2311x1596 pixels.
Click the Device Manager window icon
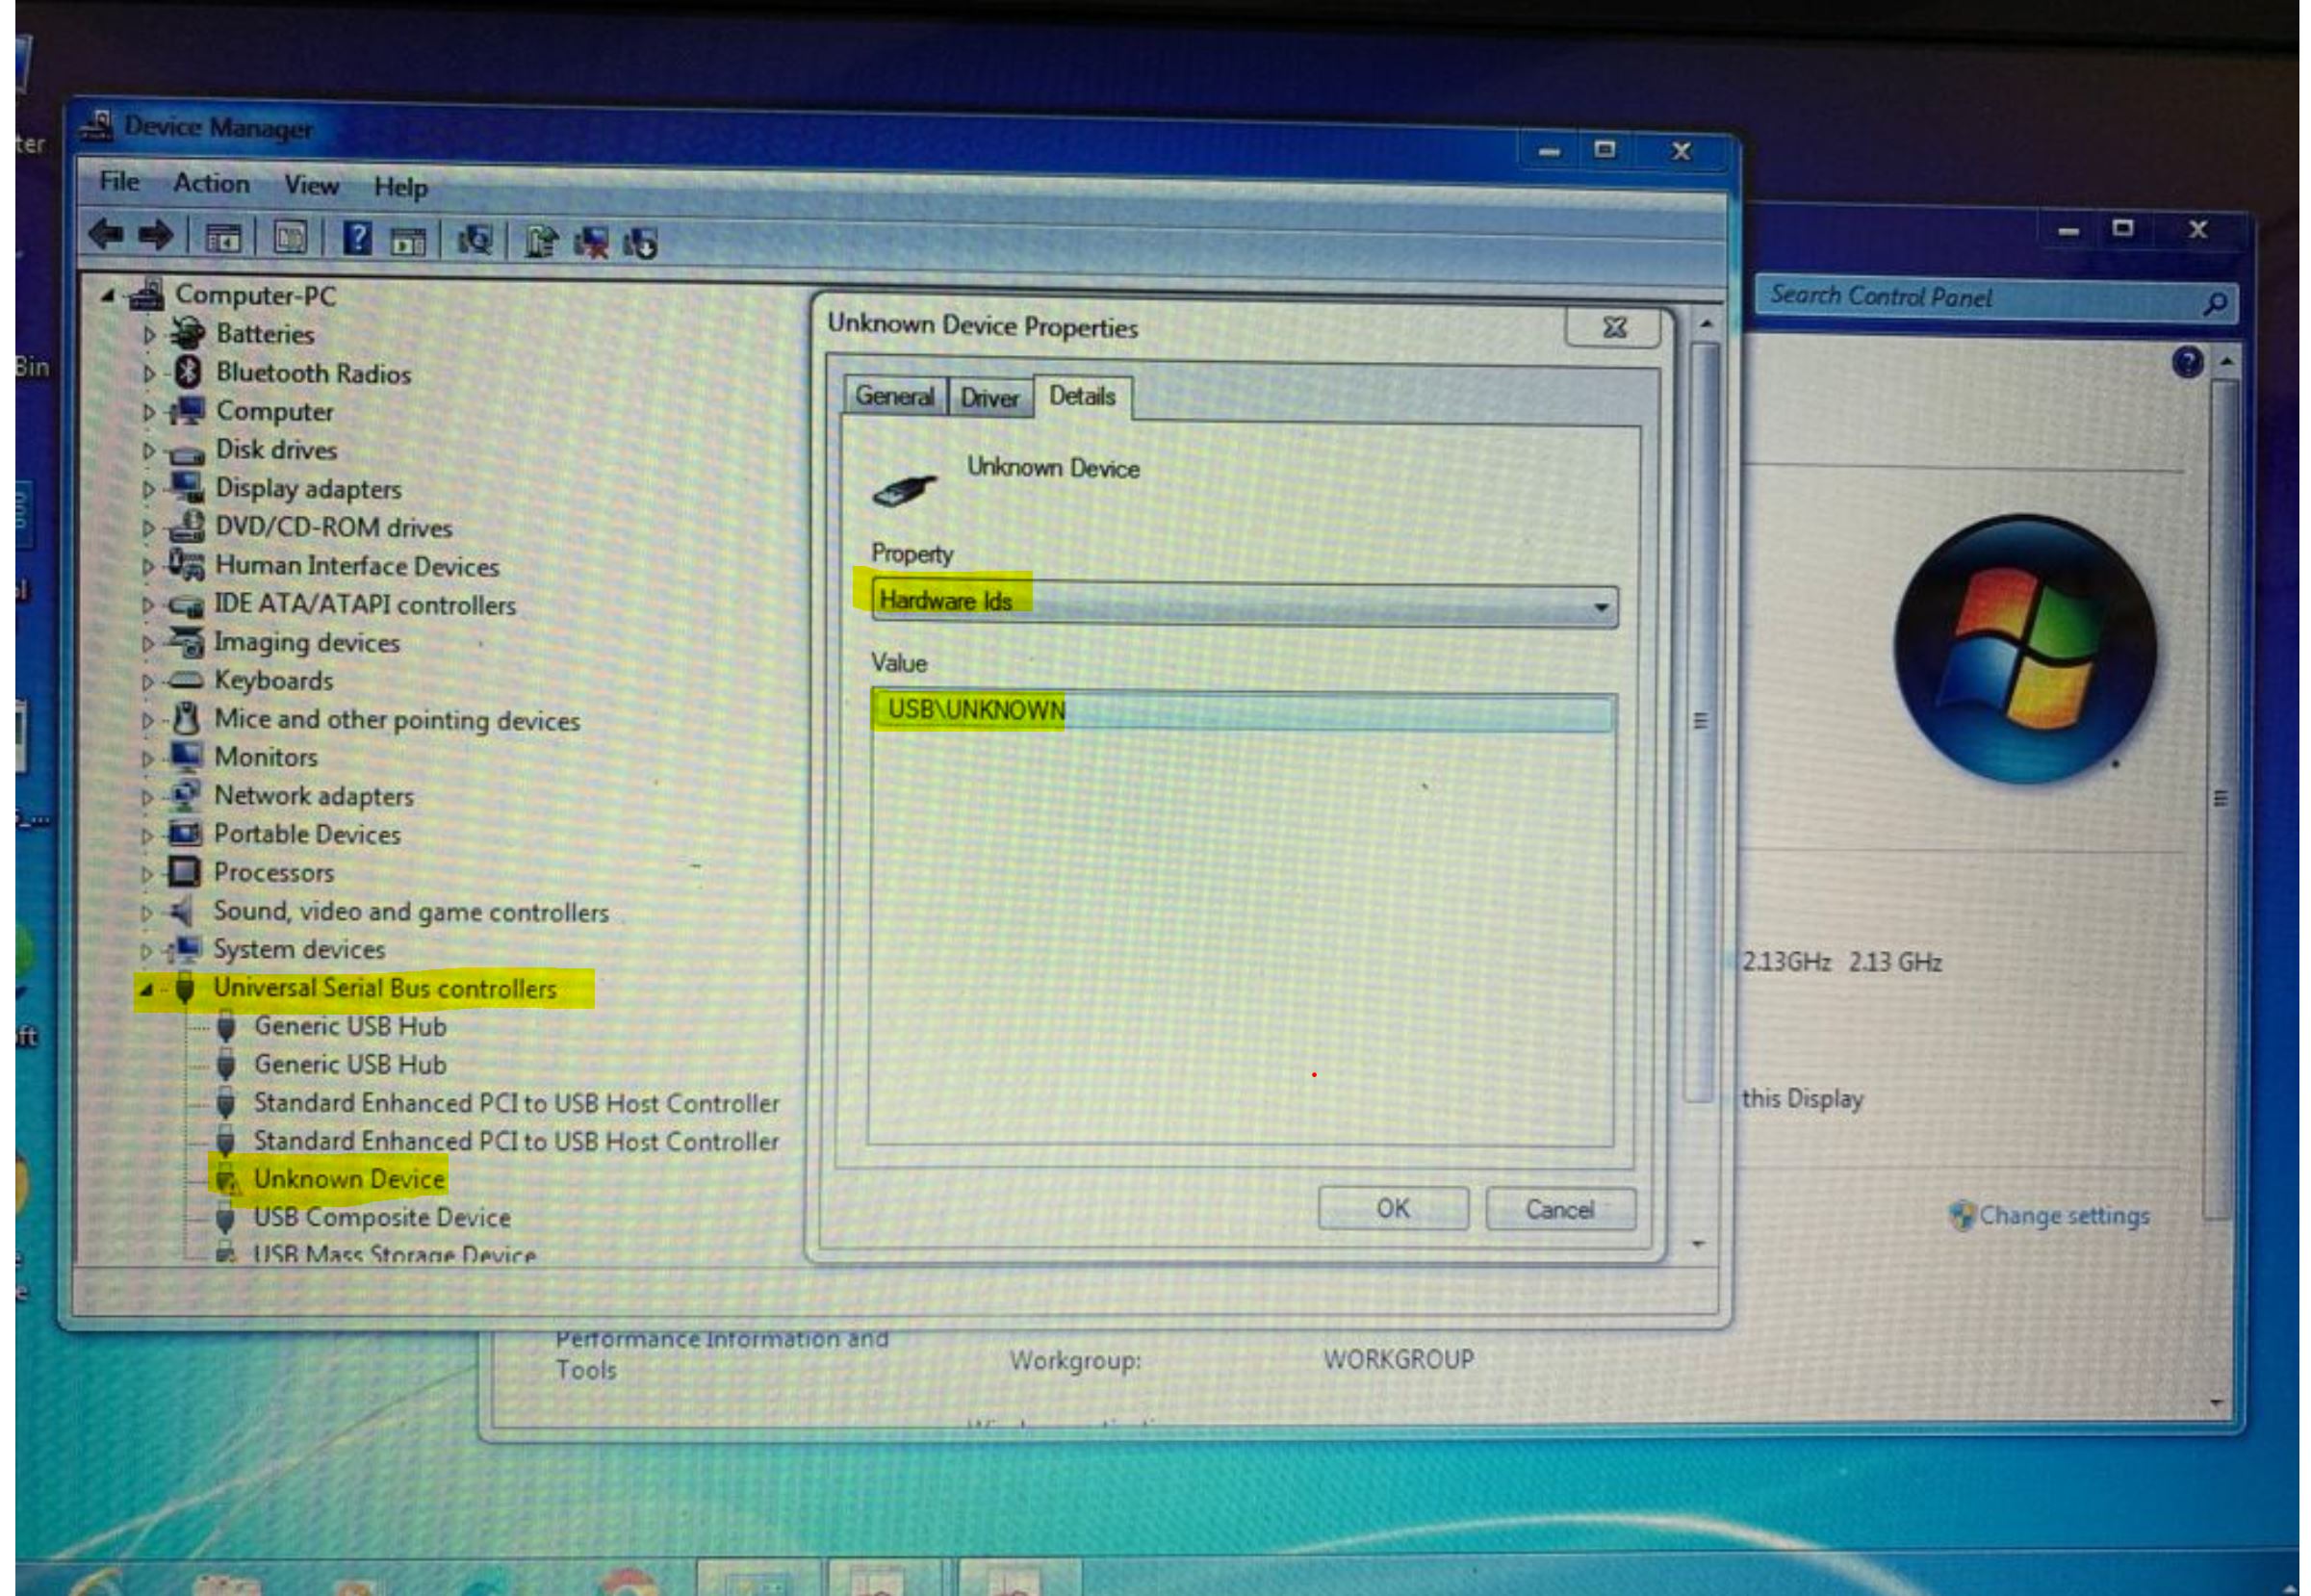click(x=98, y=126)
